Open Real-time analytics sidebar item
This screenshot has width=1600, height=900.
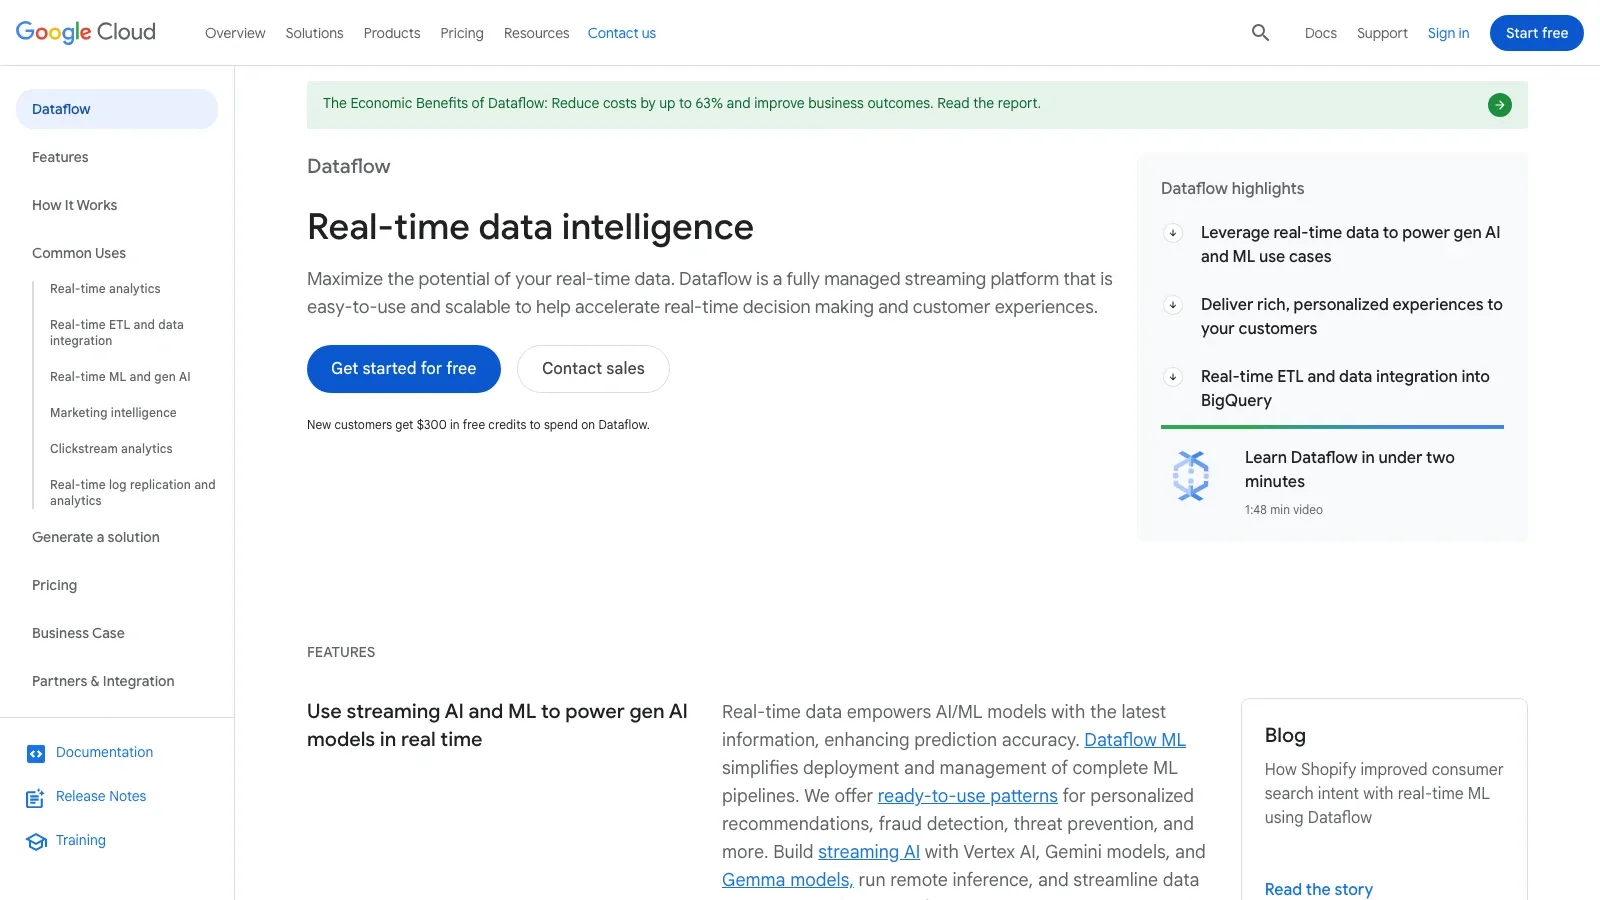point(105,289)
